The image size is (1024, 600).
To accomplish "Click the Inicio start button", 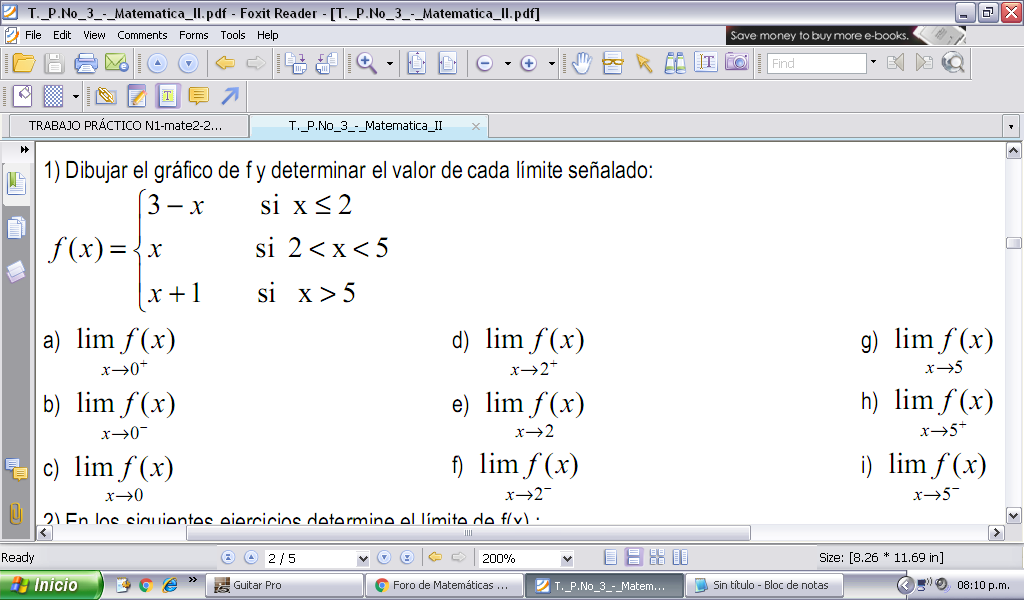I will click(x=50, y=585).
